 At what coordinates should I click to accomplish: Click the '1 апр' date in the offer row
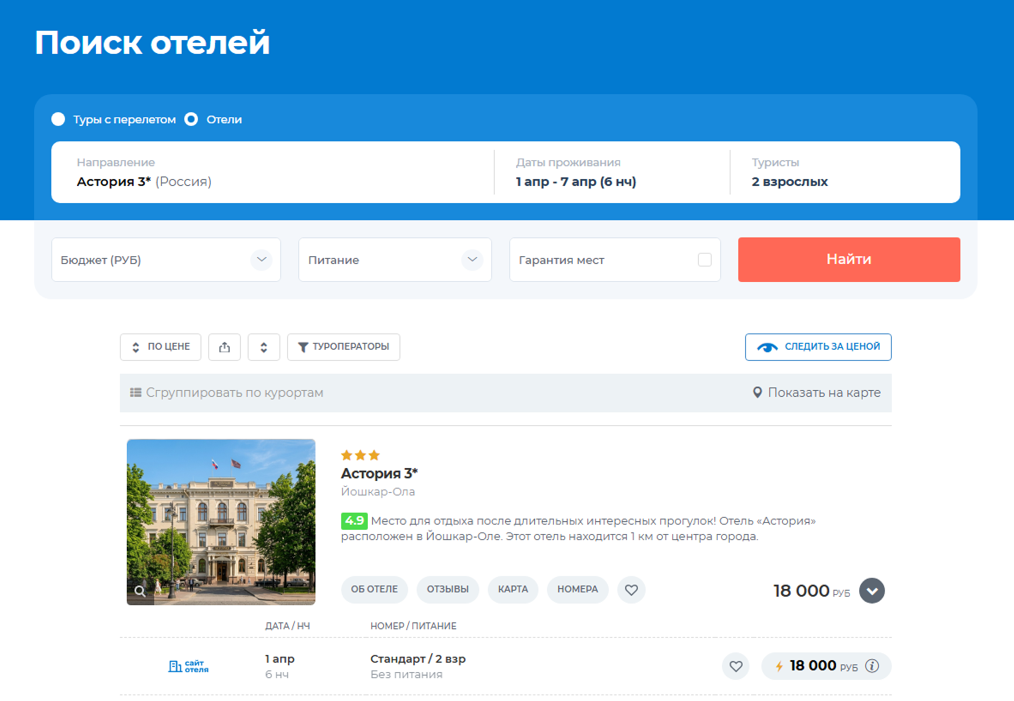pyautogui.click(x=279, y=659)
